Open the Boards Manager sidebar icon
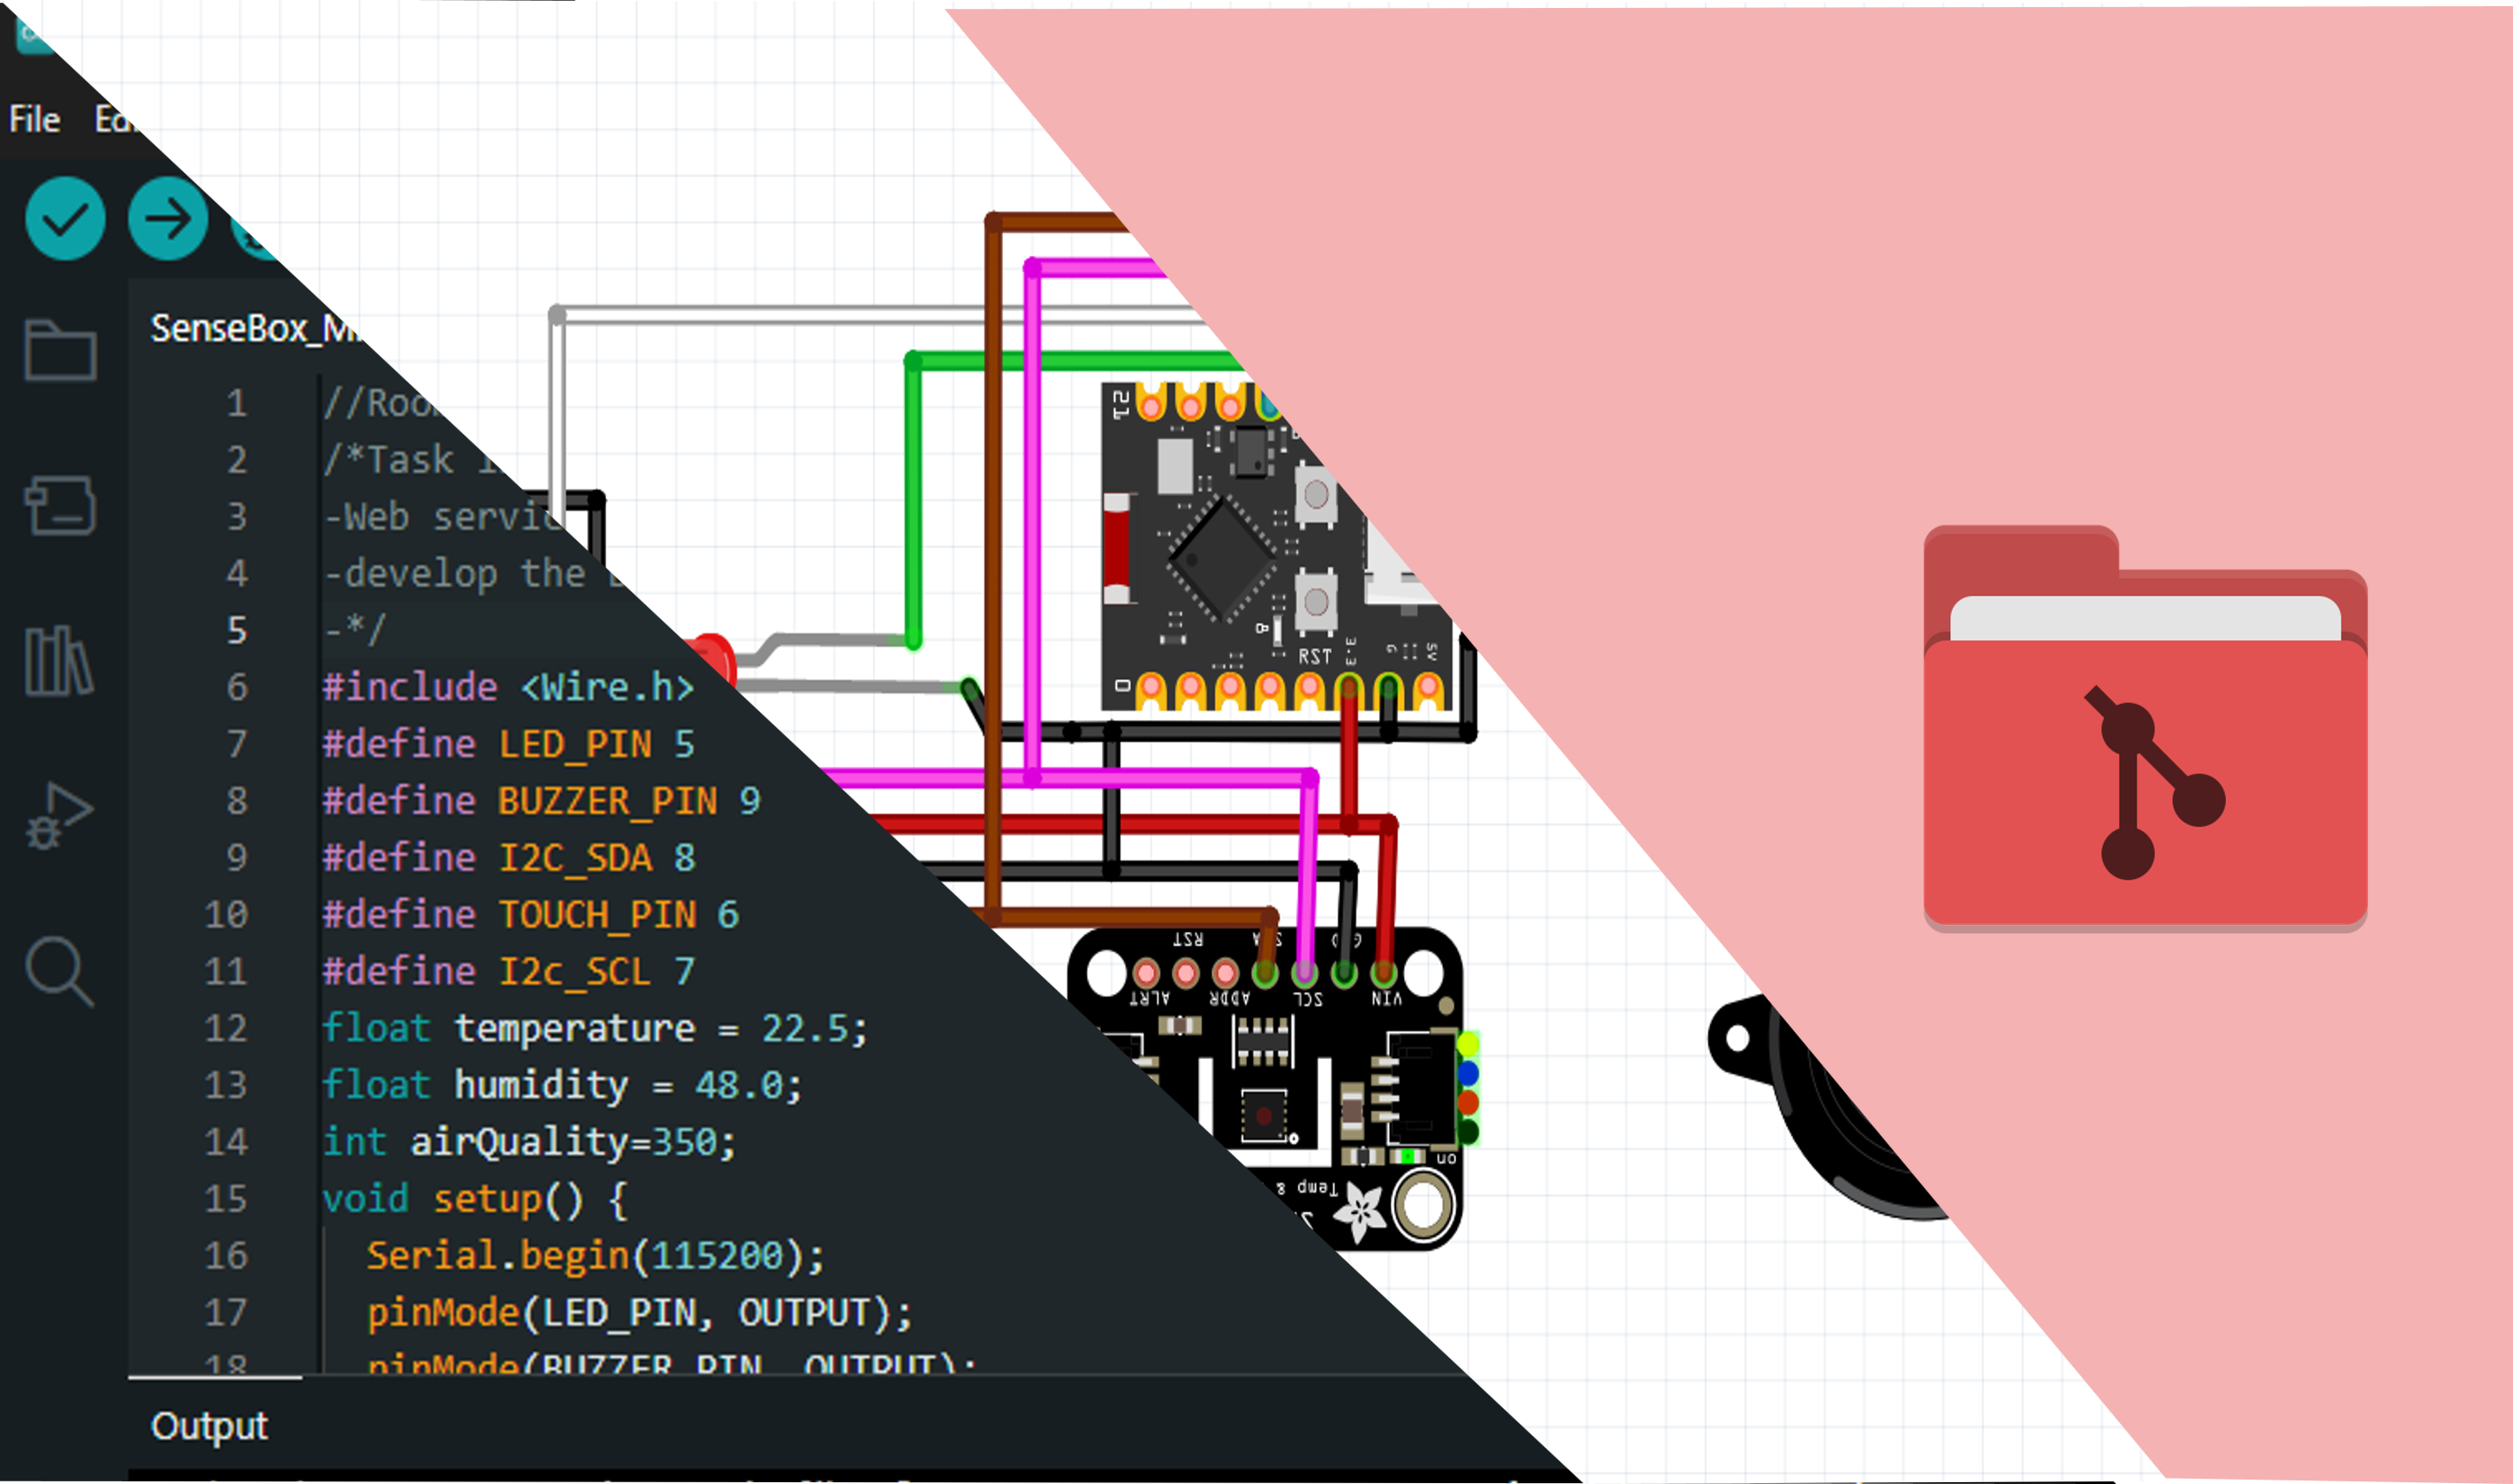 60,505
